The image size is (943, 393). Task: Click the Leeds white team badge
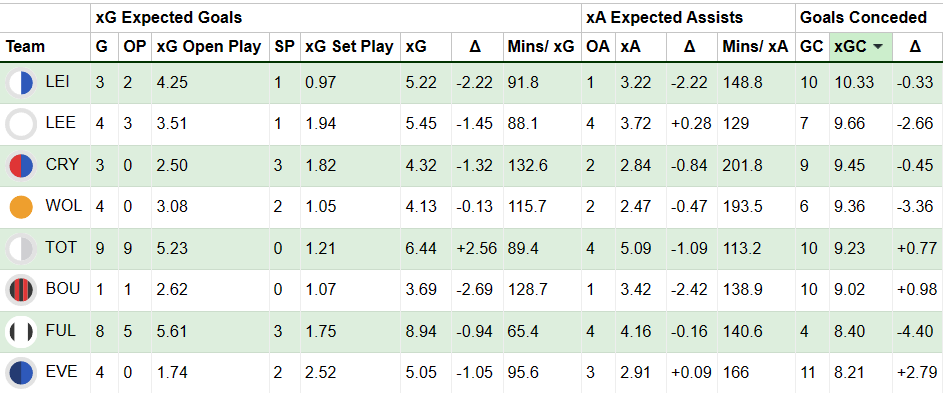21,125
